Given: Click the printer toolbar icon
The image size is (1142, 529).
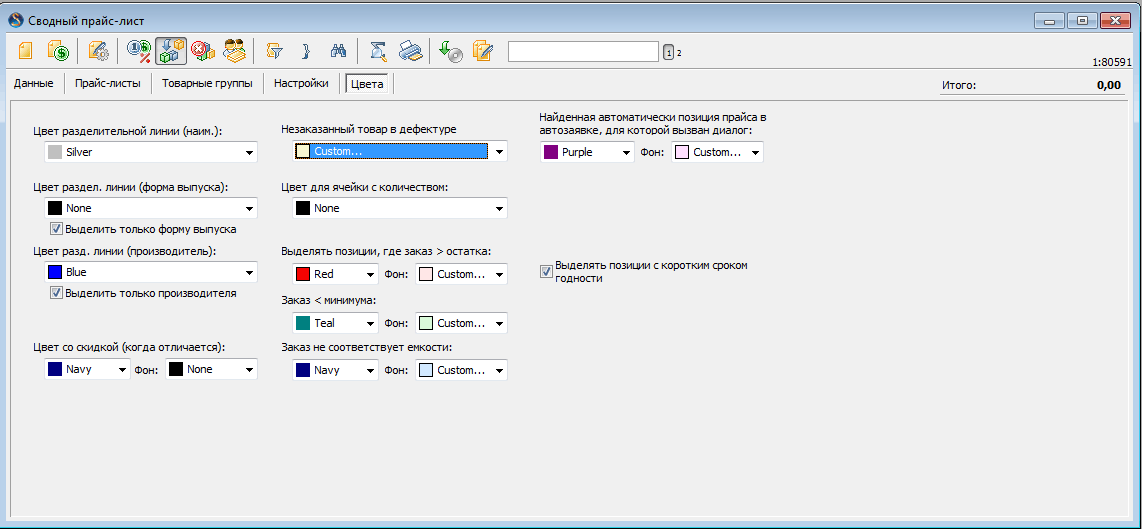Looking at the screenshot, I should coord(410,52).
